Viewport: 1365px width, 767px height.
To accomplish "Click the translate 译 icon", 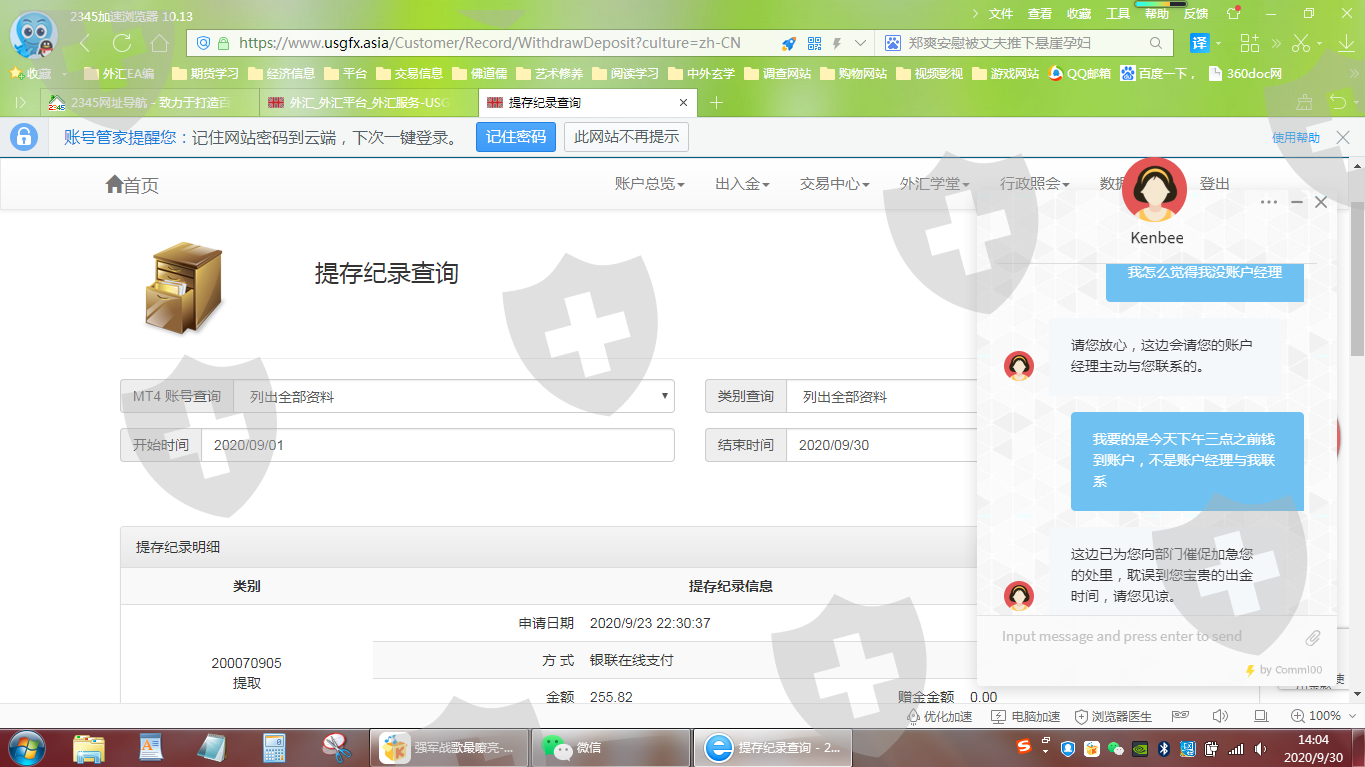I will pyautogui.click(x=1199, y=43).
